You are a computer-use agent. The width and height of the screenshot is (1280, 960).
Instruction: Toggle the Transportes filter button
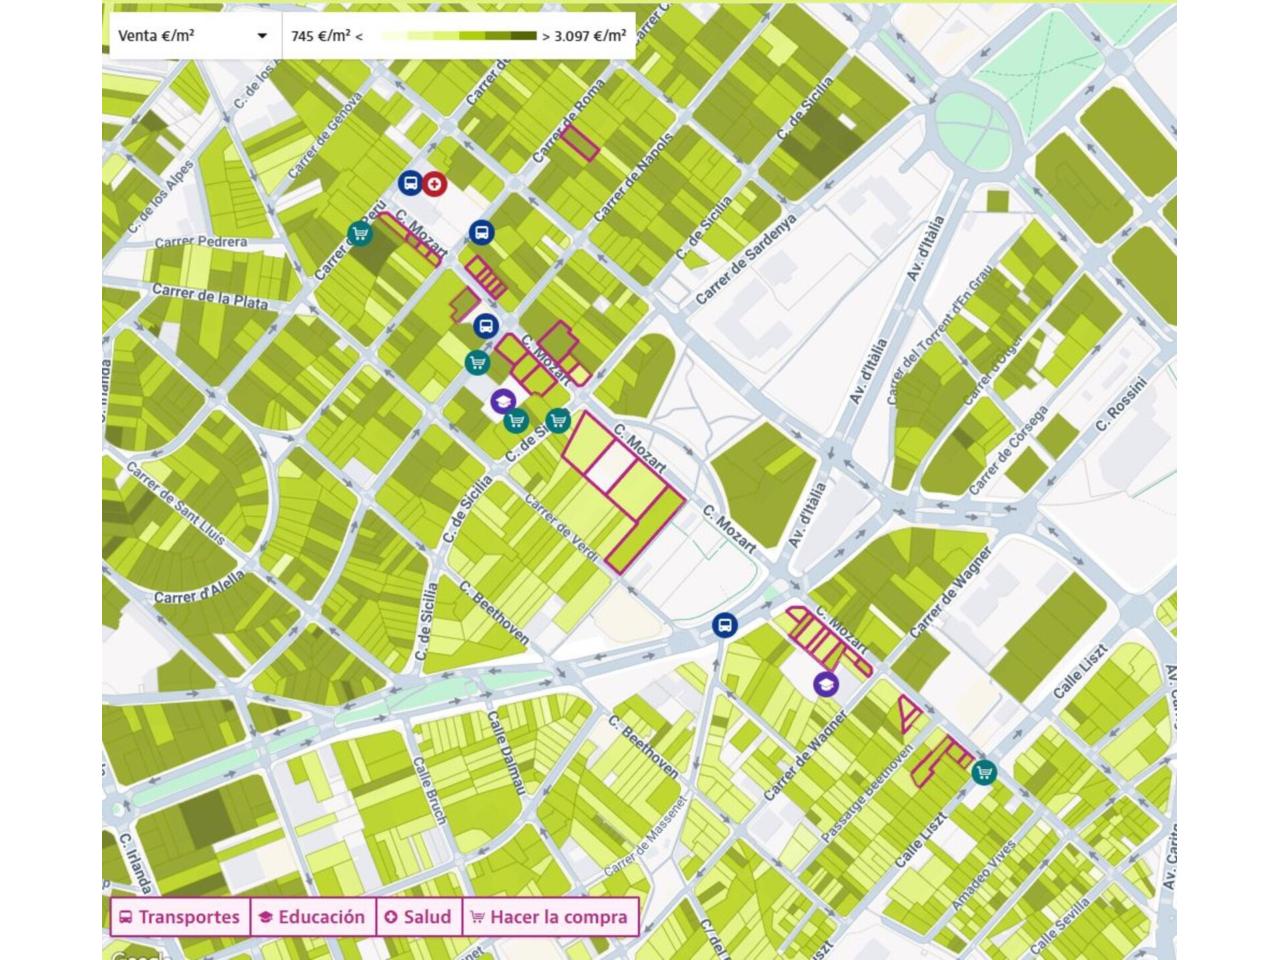[180, 917]
